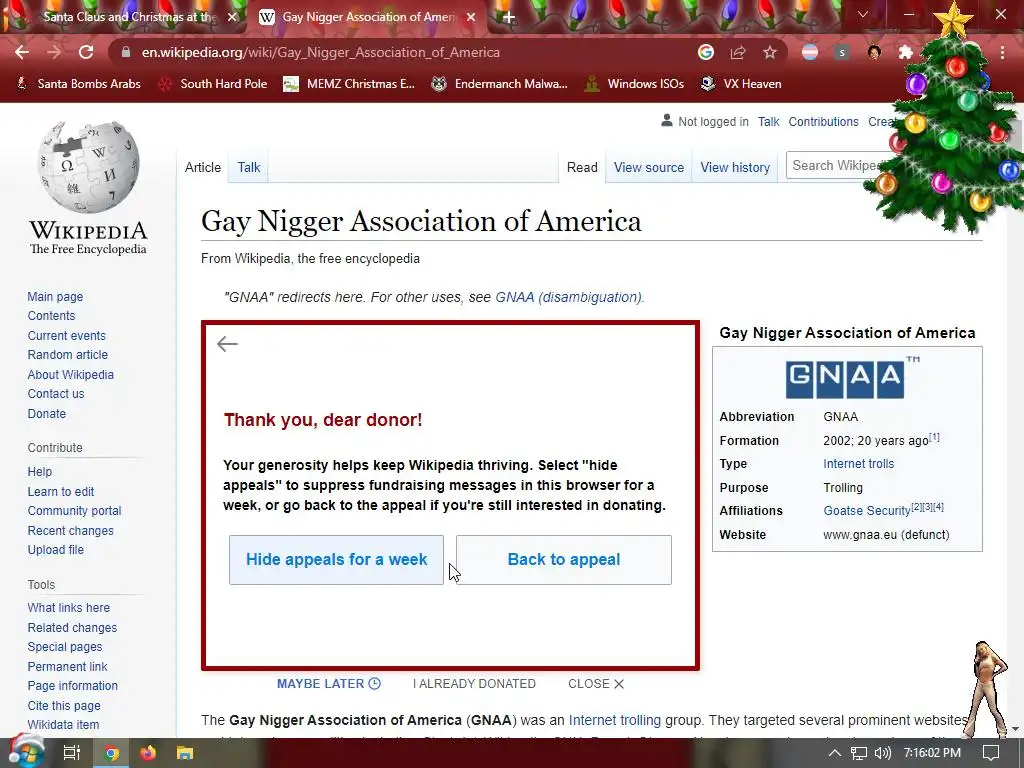Viewport: 1024px width, 768px height.
Task: Open the GNAA (disambiguation) link
Action: [569, 297]
